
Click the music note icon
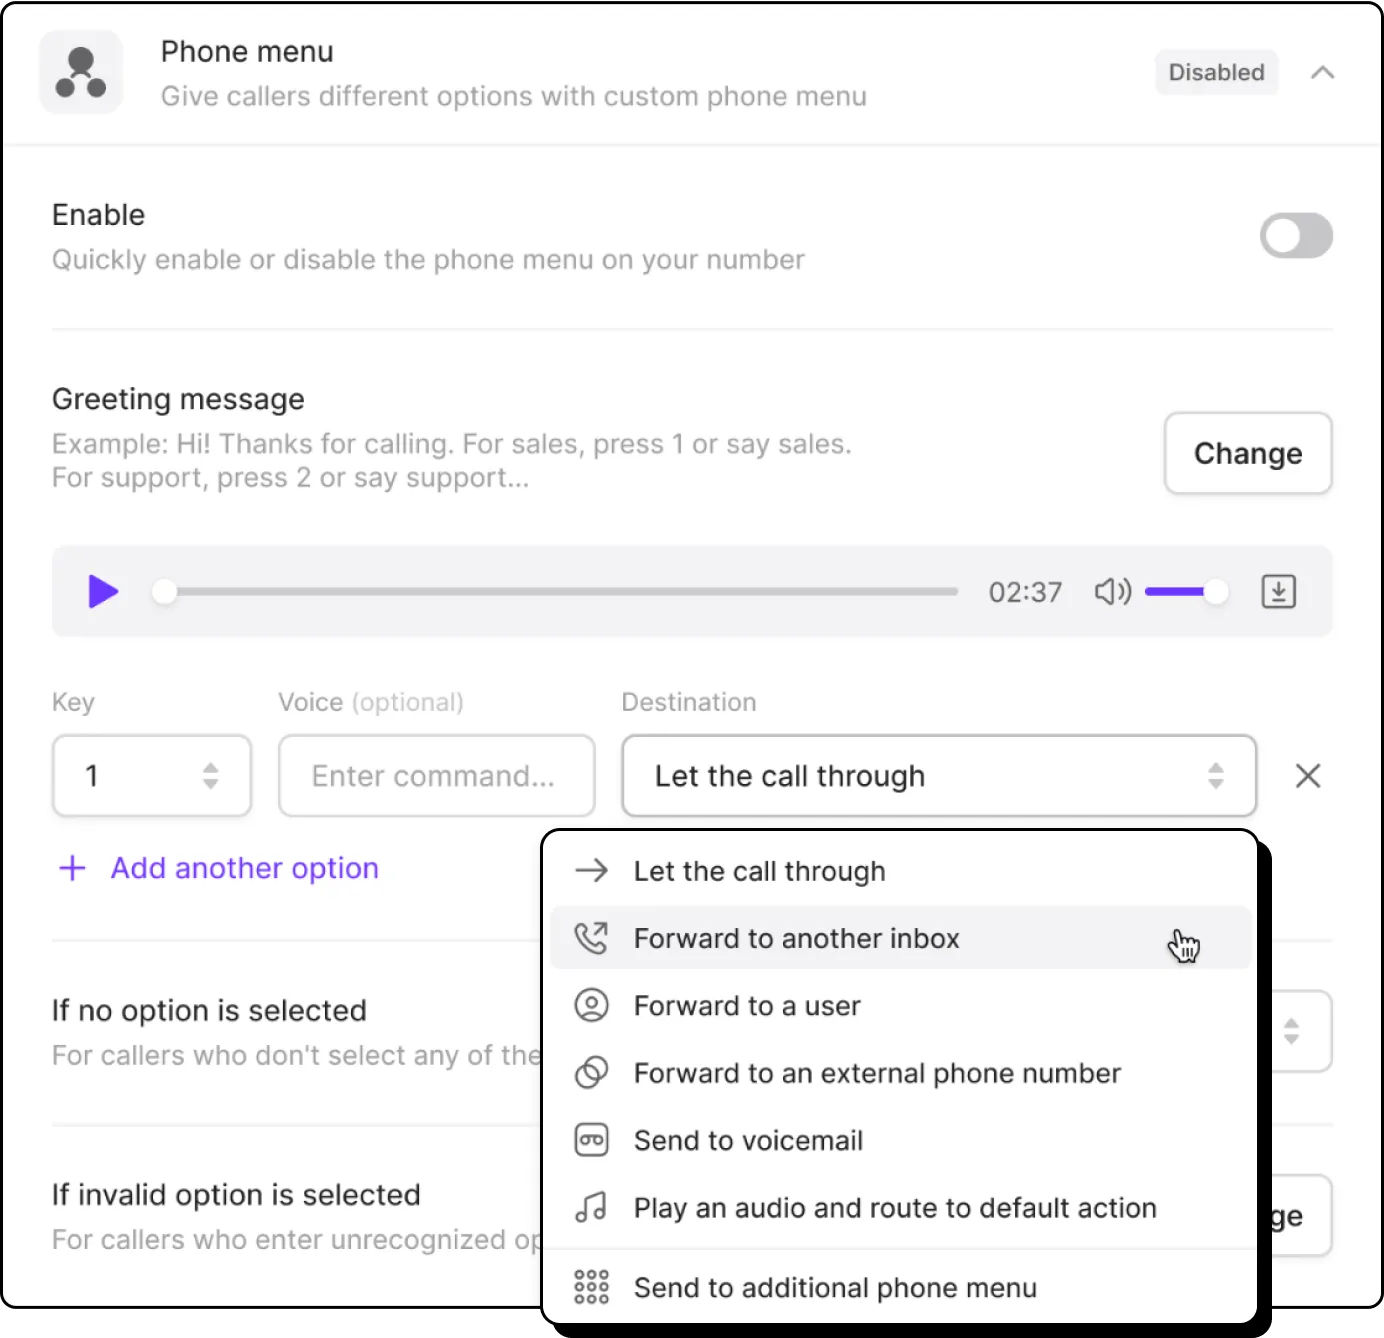591,1208
